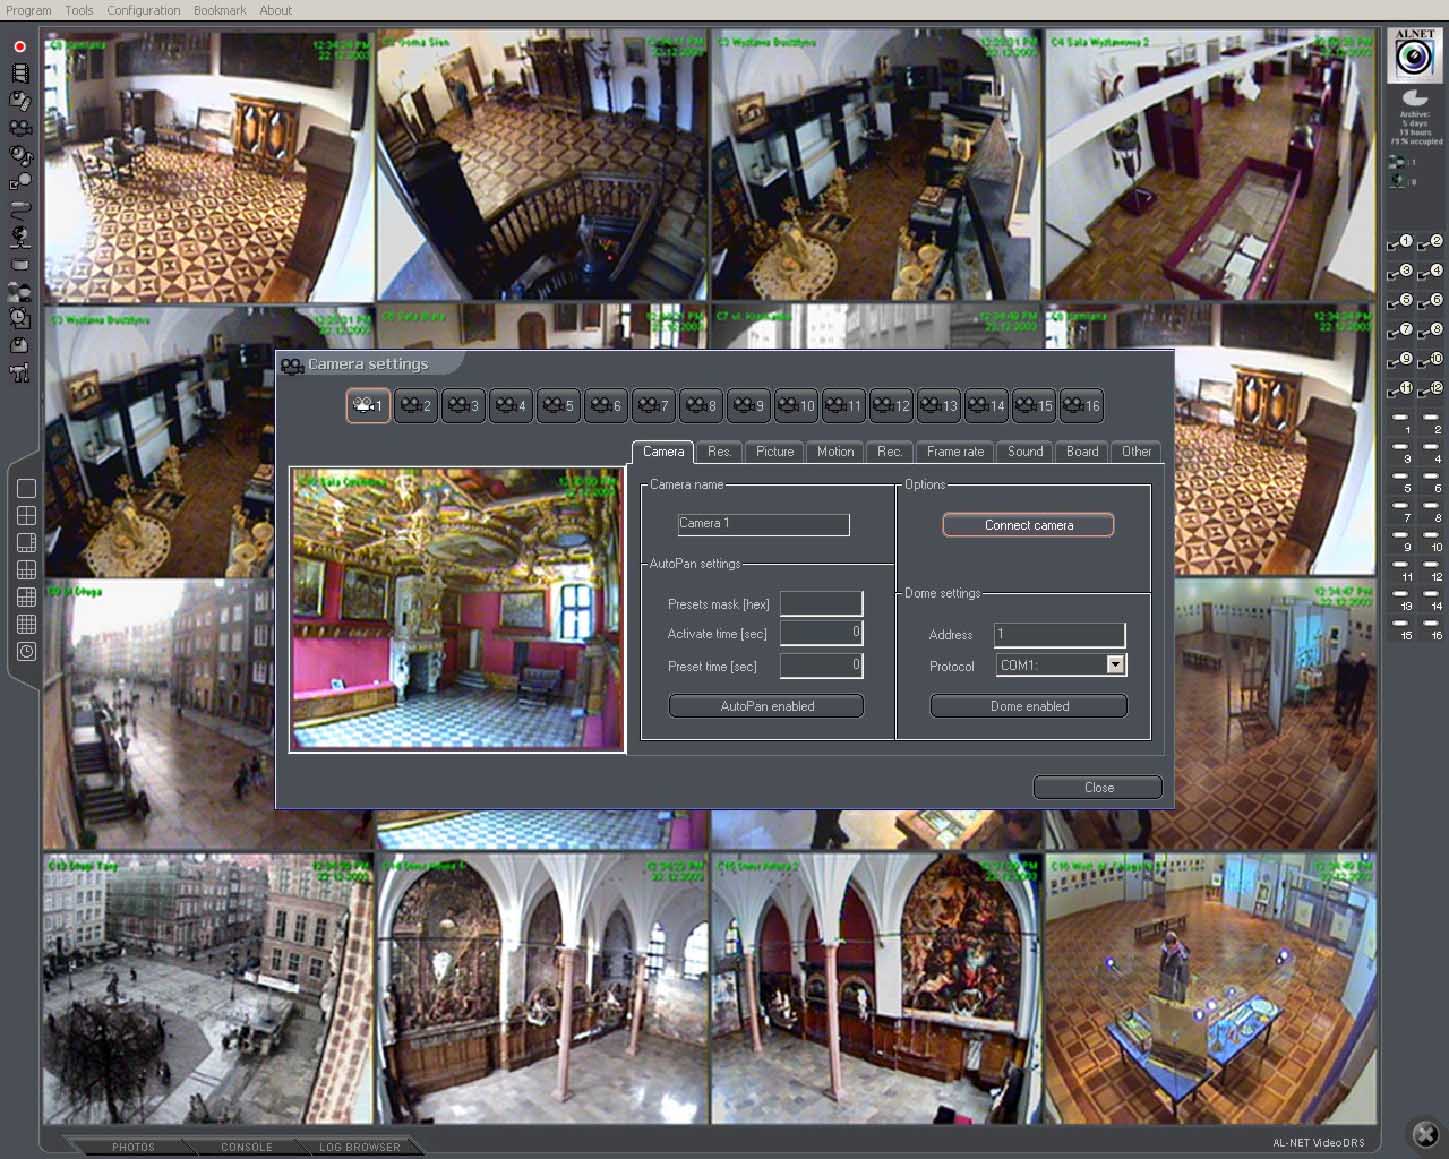Switch to the four-camera quad layout
The height and width of the screenshot is (1159, 1449).
coord(27,516)
